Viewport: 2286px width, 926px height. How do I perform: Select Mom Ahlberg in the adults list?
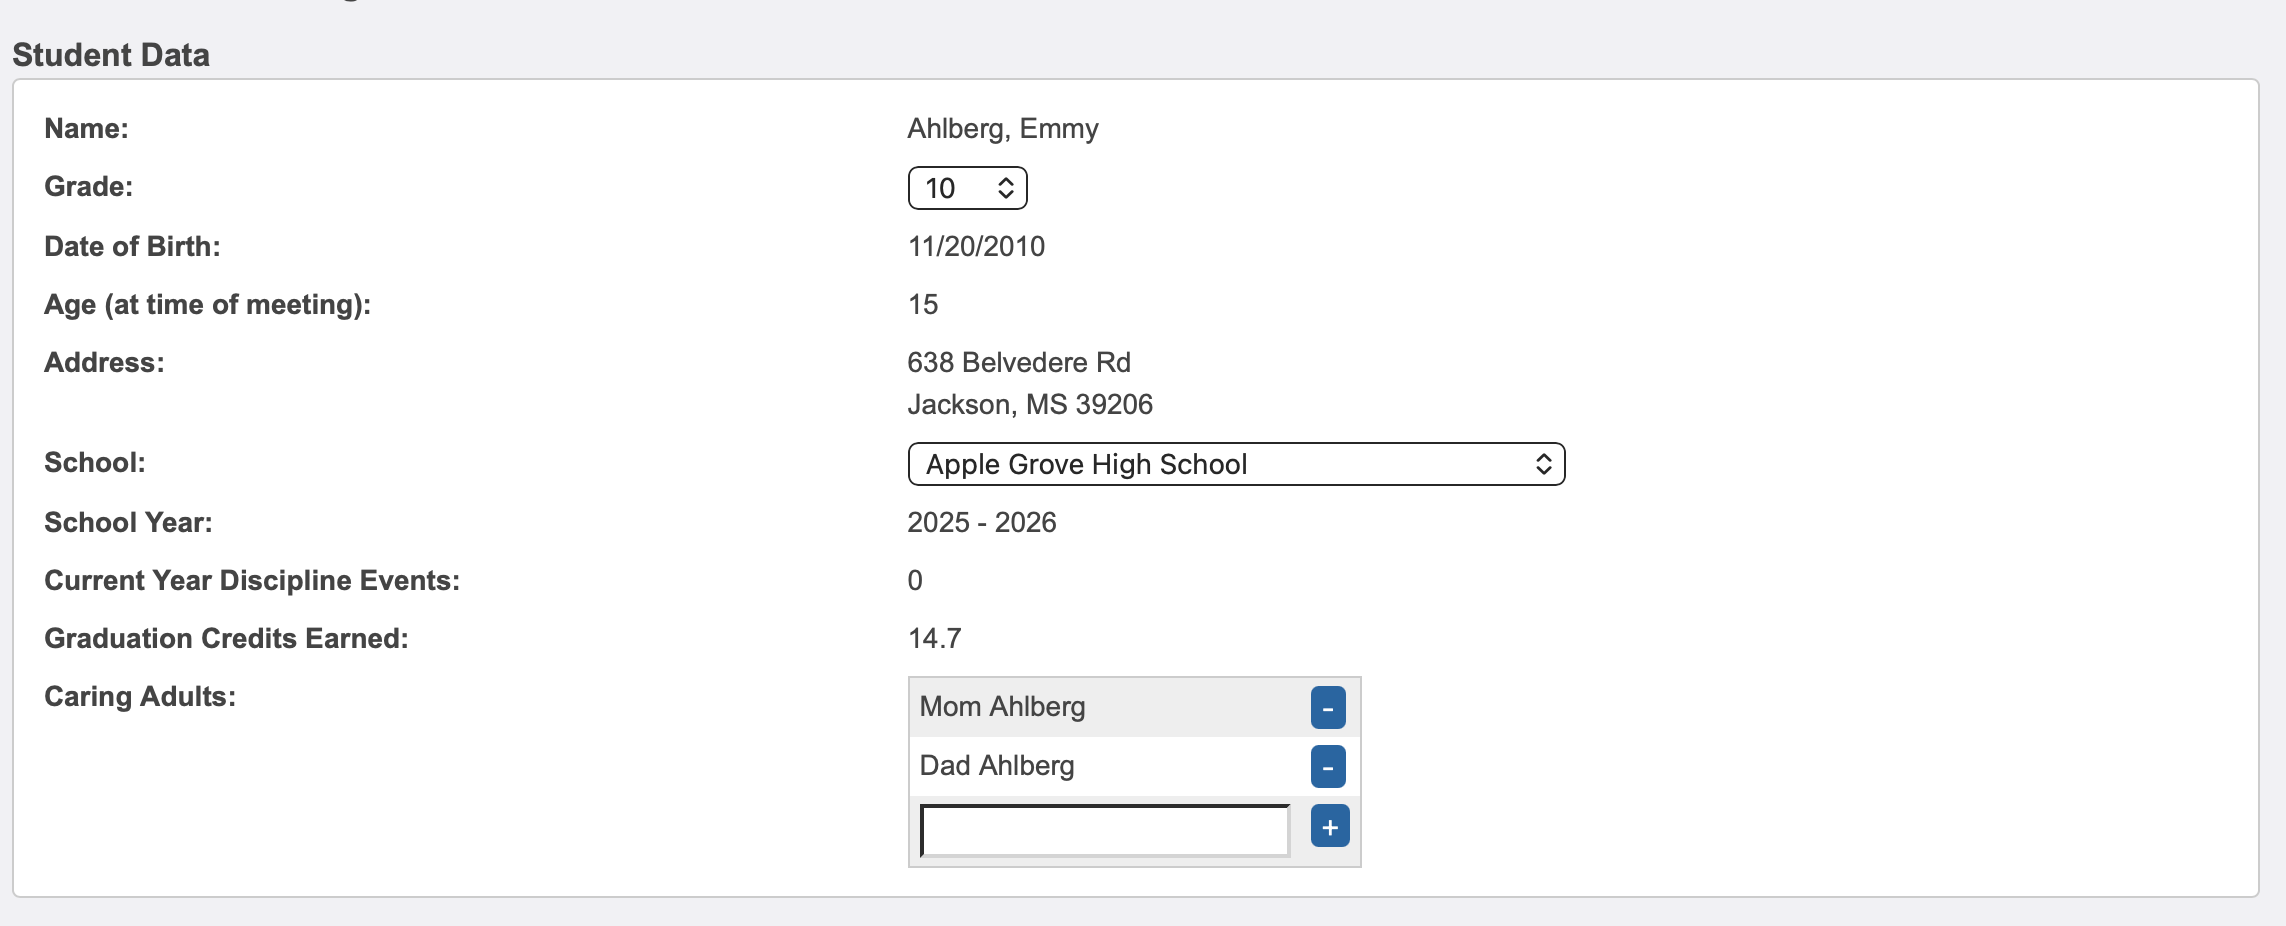pyautogui.click(x=1002, y=706)
